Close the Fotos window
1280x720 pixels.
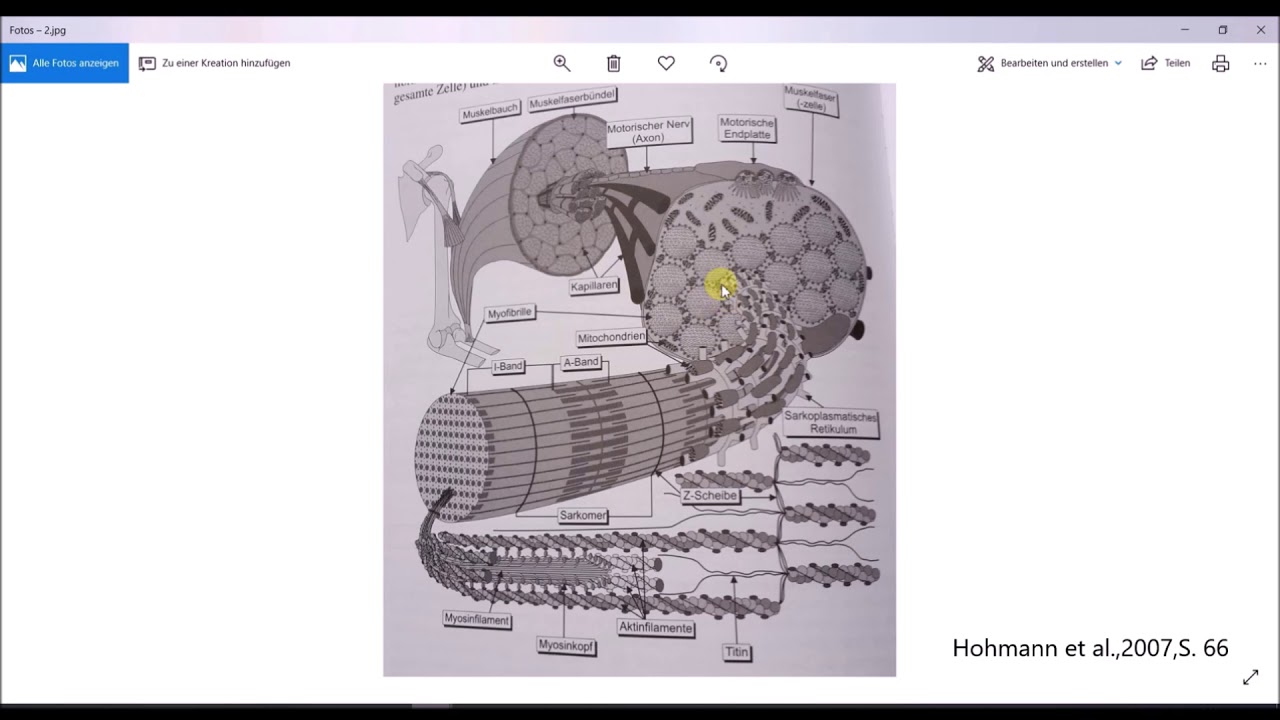(x=1260, y=30)
